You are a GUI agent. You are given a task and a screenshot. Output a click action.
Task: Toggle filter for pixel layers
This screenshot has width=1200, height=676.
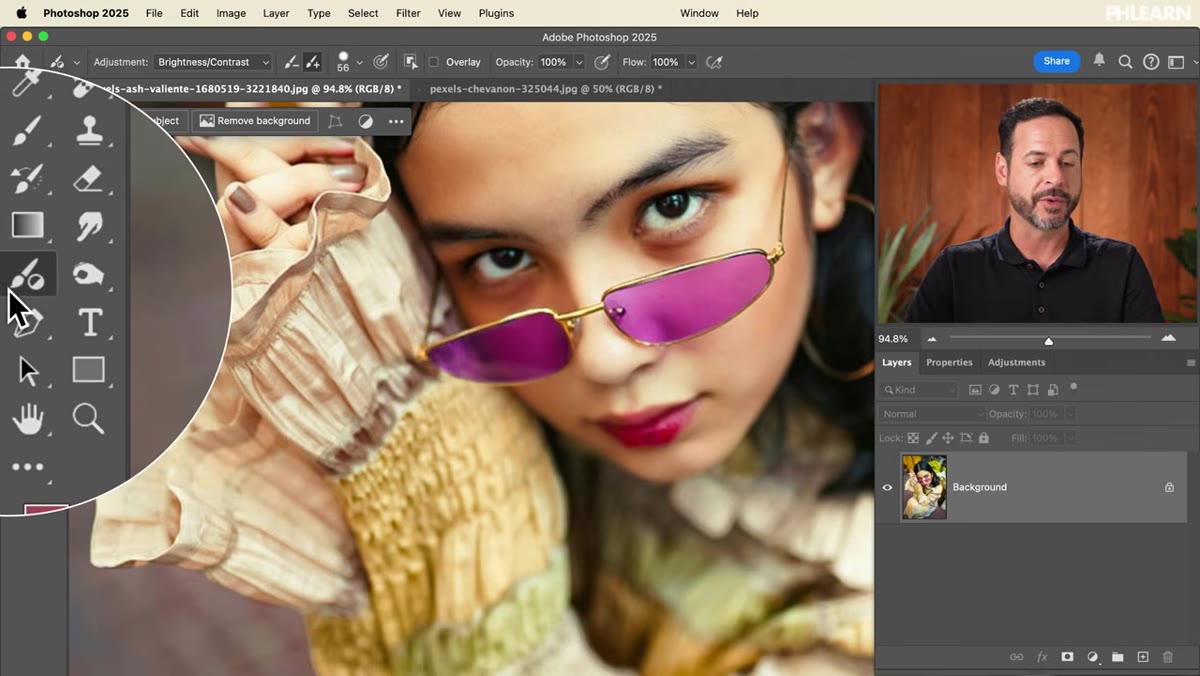point(975,390)
